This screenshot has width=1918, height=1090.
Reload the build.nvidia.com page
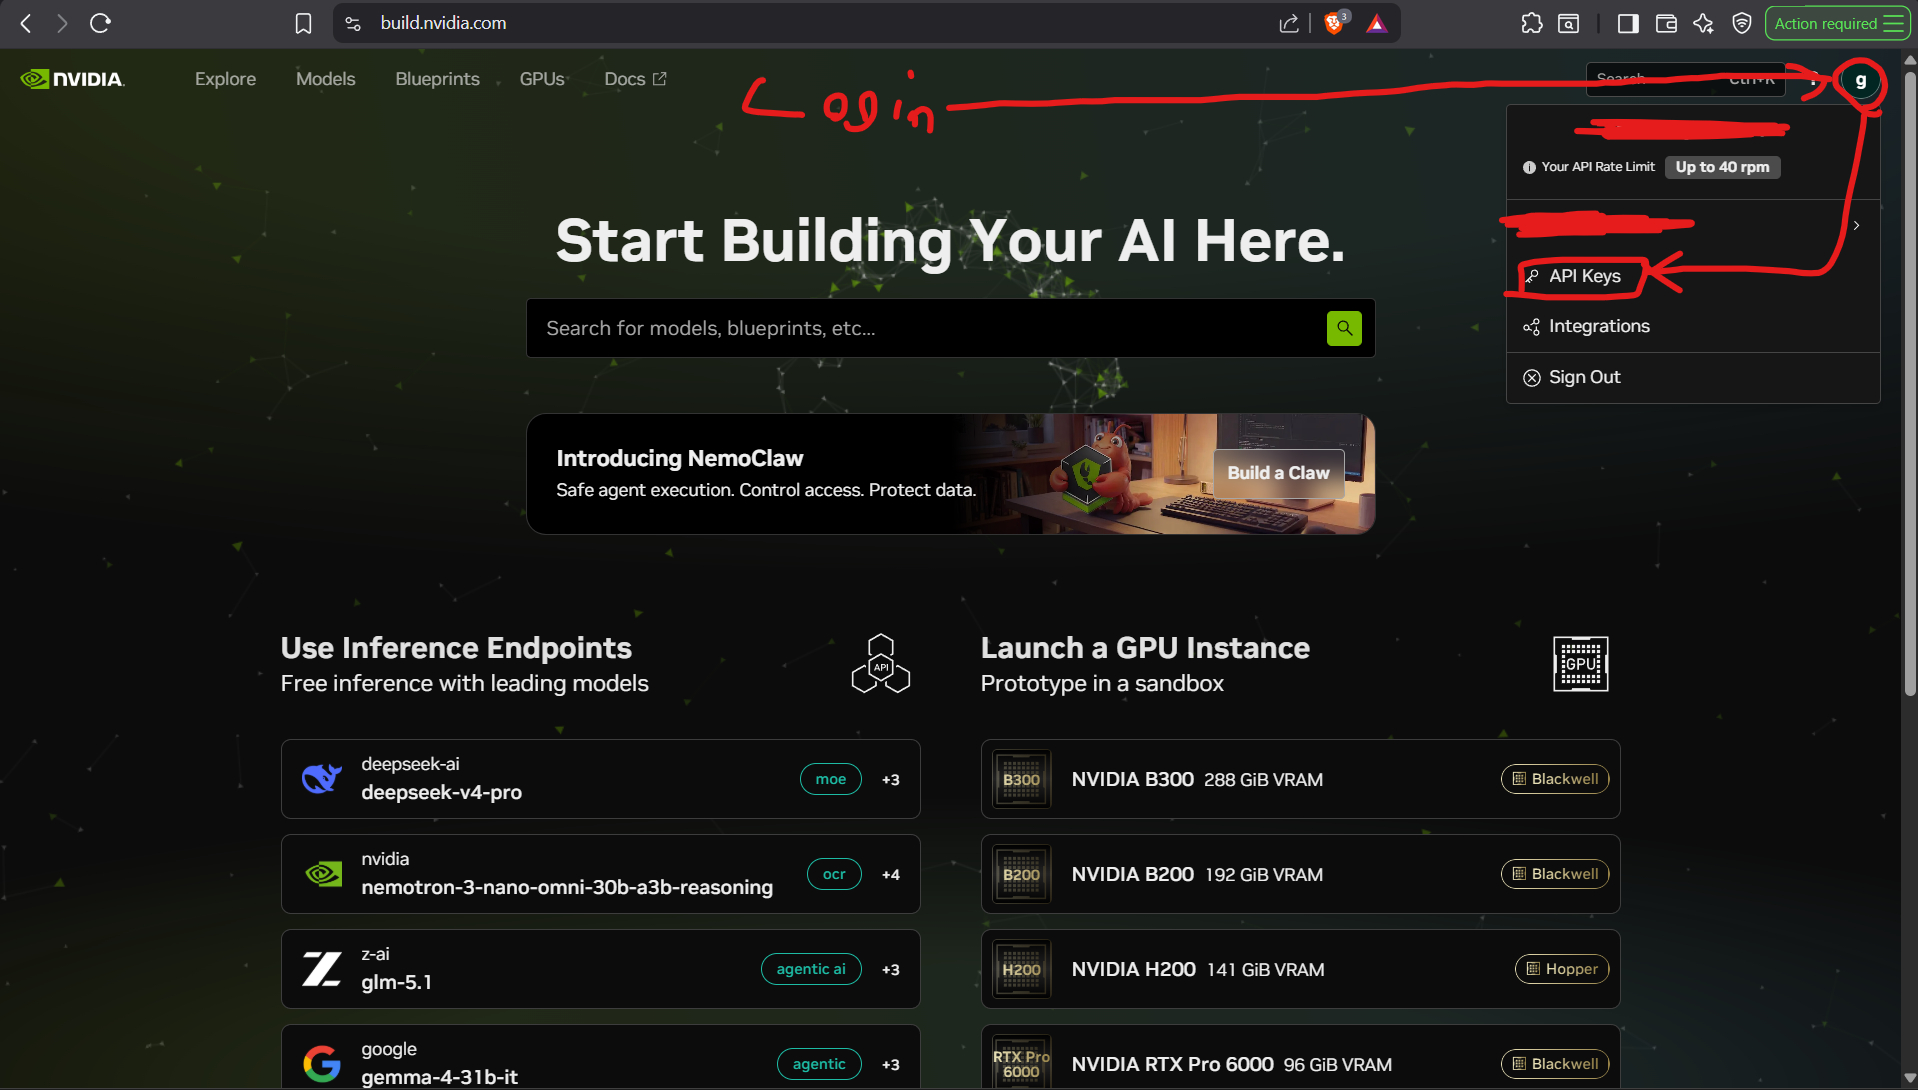click(100, 23)
